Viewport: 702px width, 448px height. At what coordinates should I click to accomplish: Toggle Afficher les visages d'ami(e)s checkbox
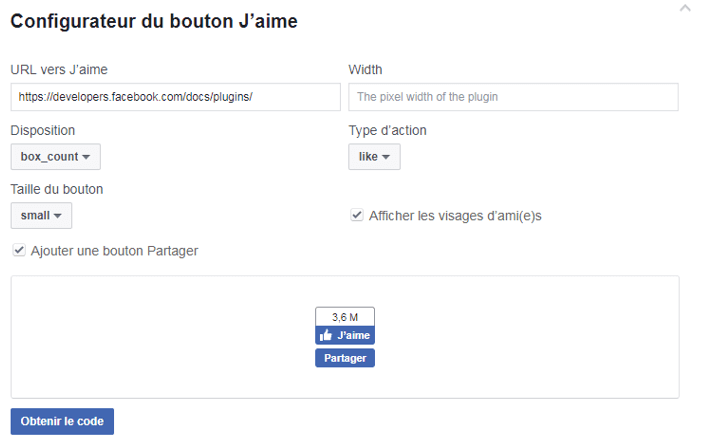pos(357,215)
